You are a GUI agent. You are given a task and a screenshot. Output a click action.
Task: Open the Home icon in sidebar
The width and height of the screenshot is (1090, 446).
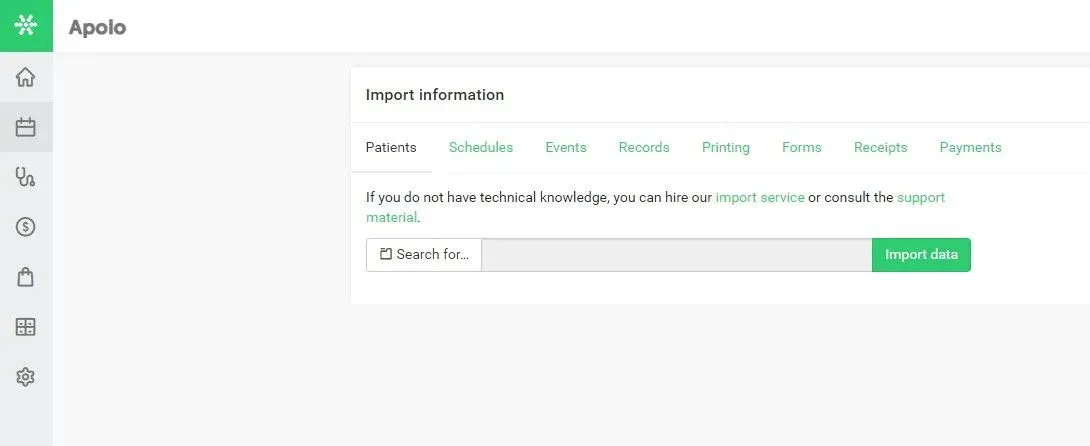pyautogui.click(x=26, y=77)
